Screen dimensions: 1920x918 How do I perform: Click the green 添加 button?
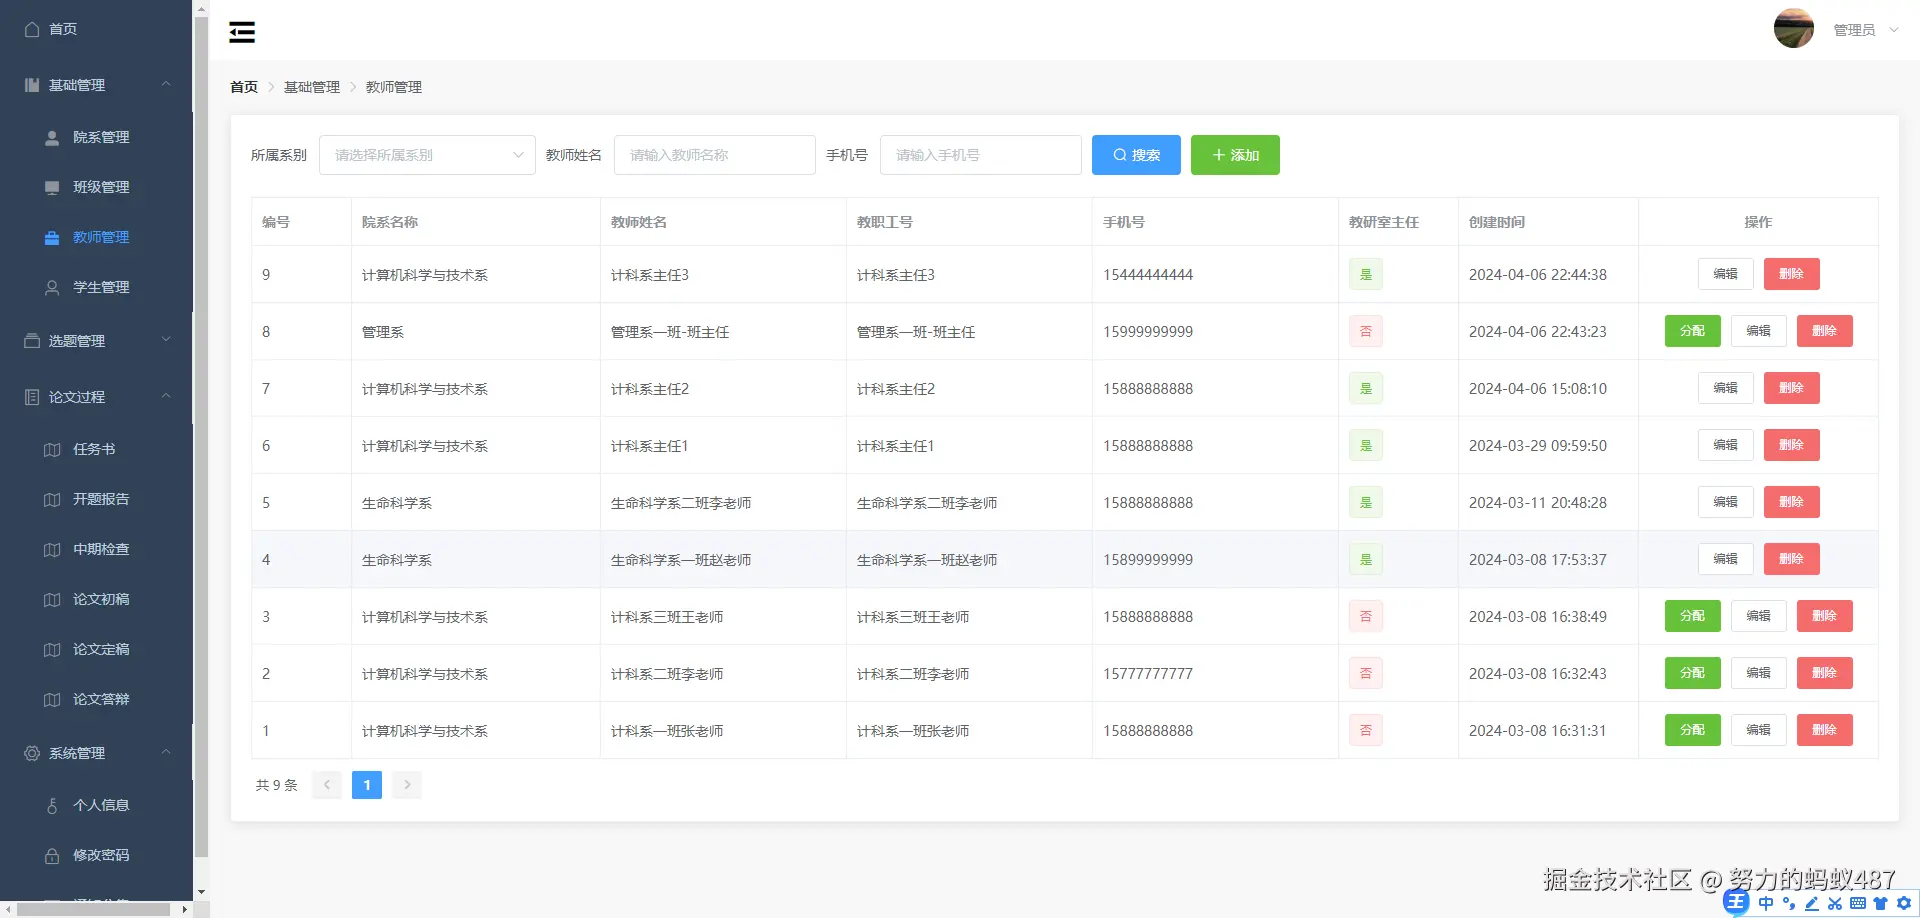click(1235, 155)
